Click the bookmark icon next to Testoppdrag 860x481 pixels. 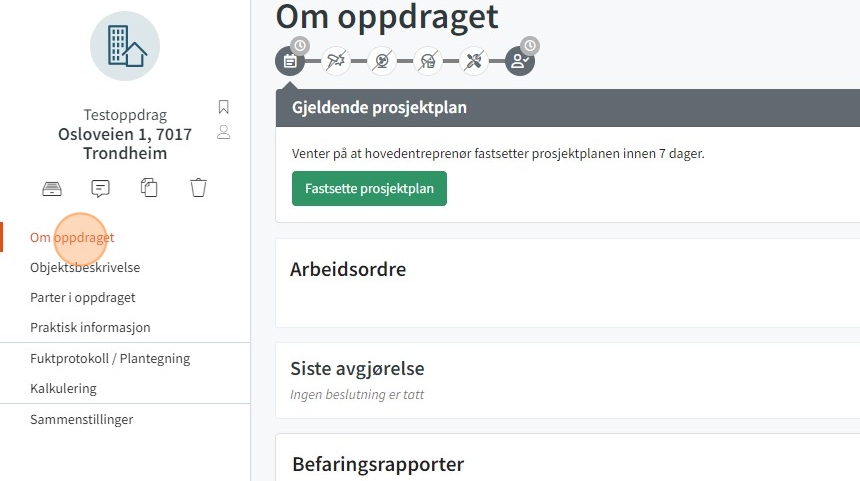pyautogui.click(x=223, y=107)
